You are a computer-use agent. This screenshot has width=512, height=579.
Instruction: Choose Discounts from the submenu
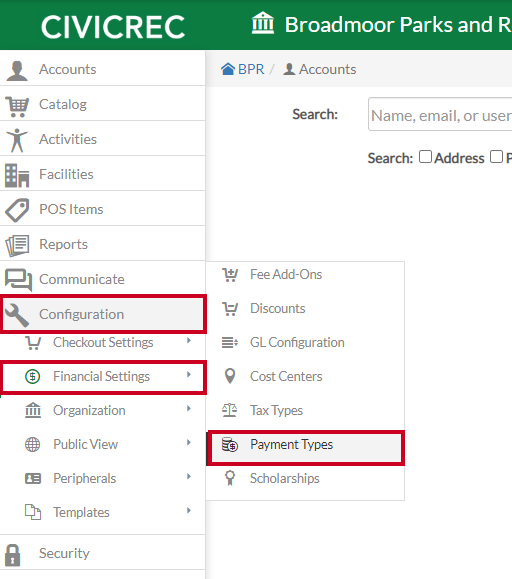point(305,309)
